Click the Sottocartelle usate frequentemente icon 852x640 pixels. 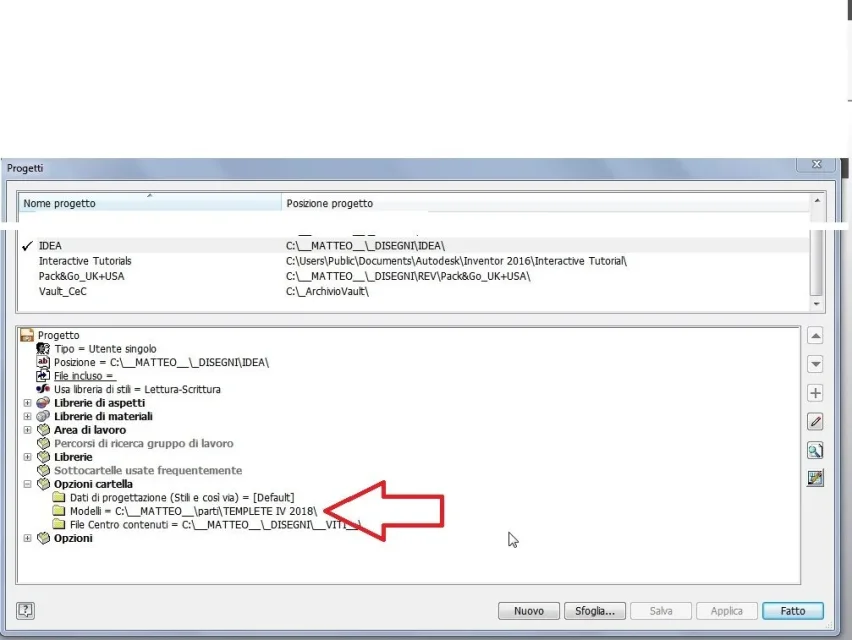43,470
